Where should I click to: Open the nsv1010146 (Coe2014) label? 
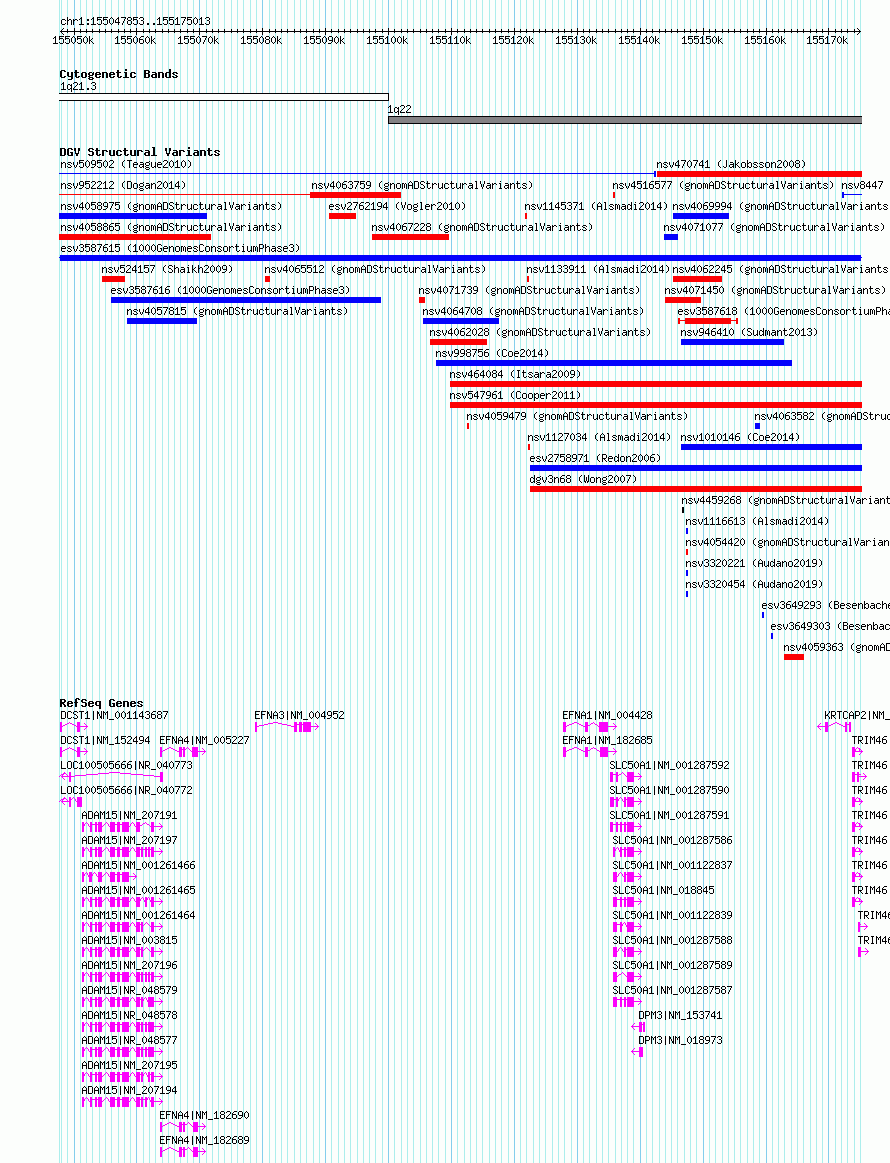tap(740, 437)
